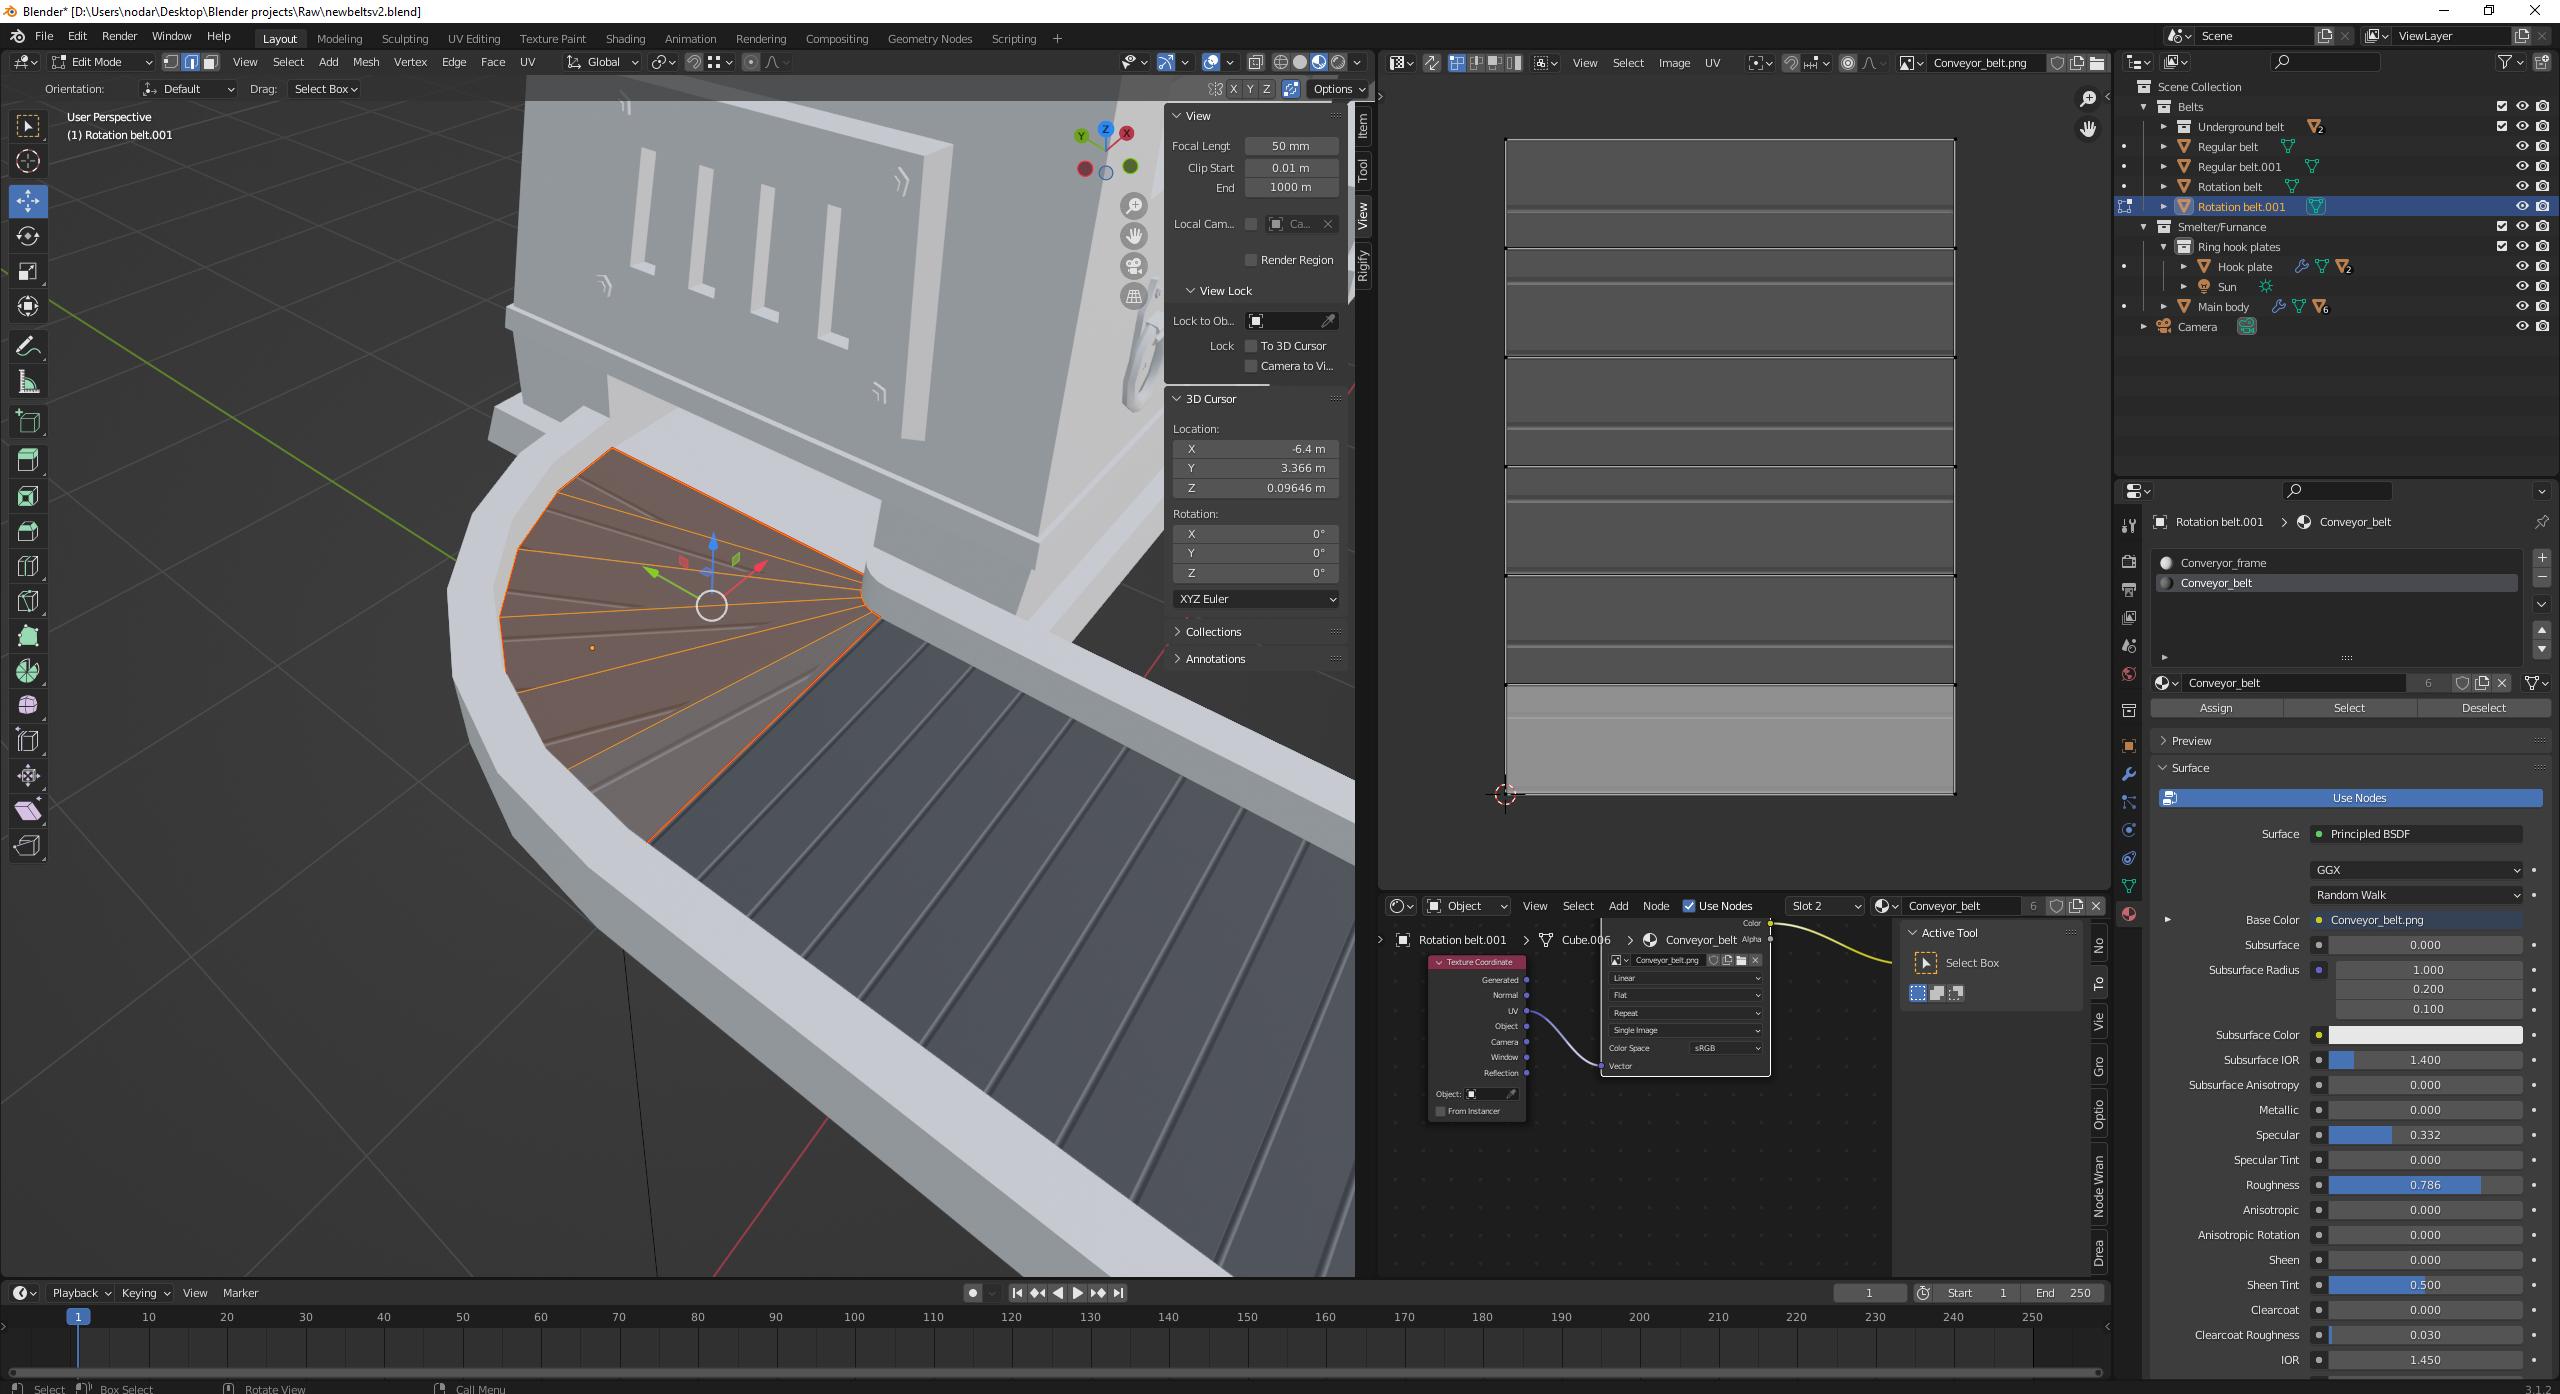Open the Rendering menu
This screenshot has width=2560, height=1394.
coord(760,39)
